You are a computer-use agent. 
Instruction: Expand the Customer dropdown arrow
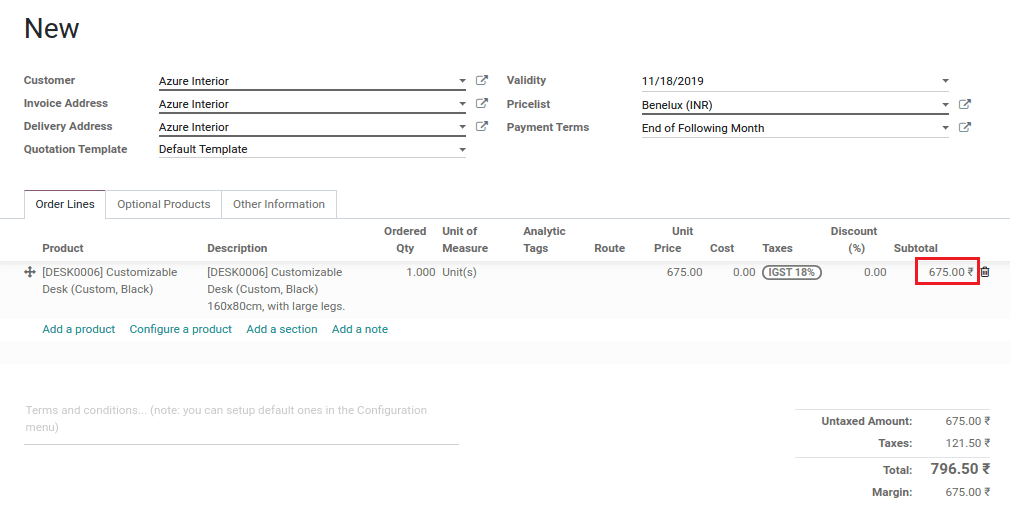tap(462, 81)
